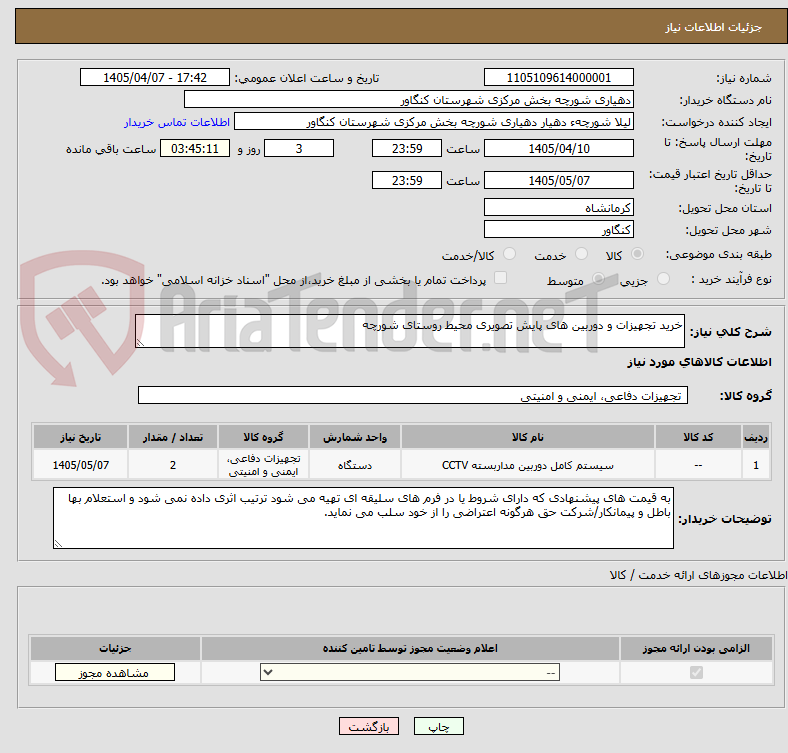
Task: Click the resize handle of description box
Action: [140, 343]
